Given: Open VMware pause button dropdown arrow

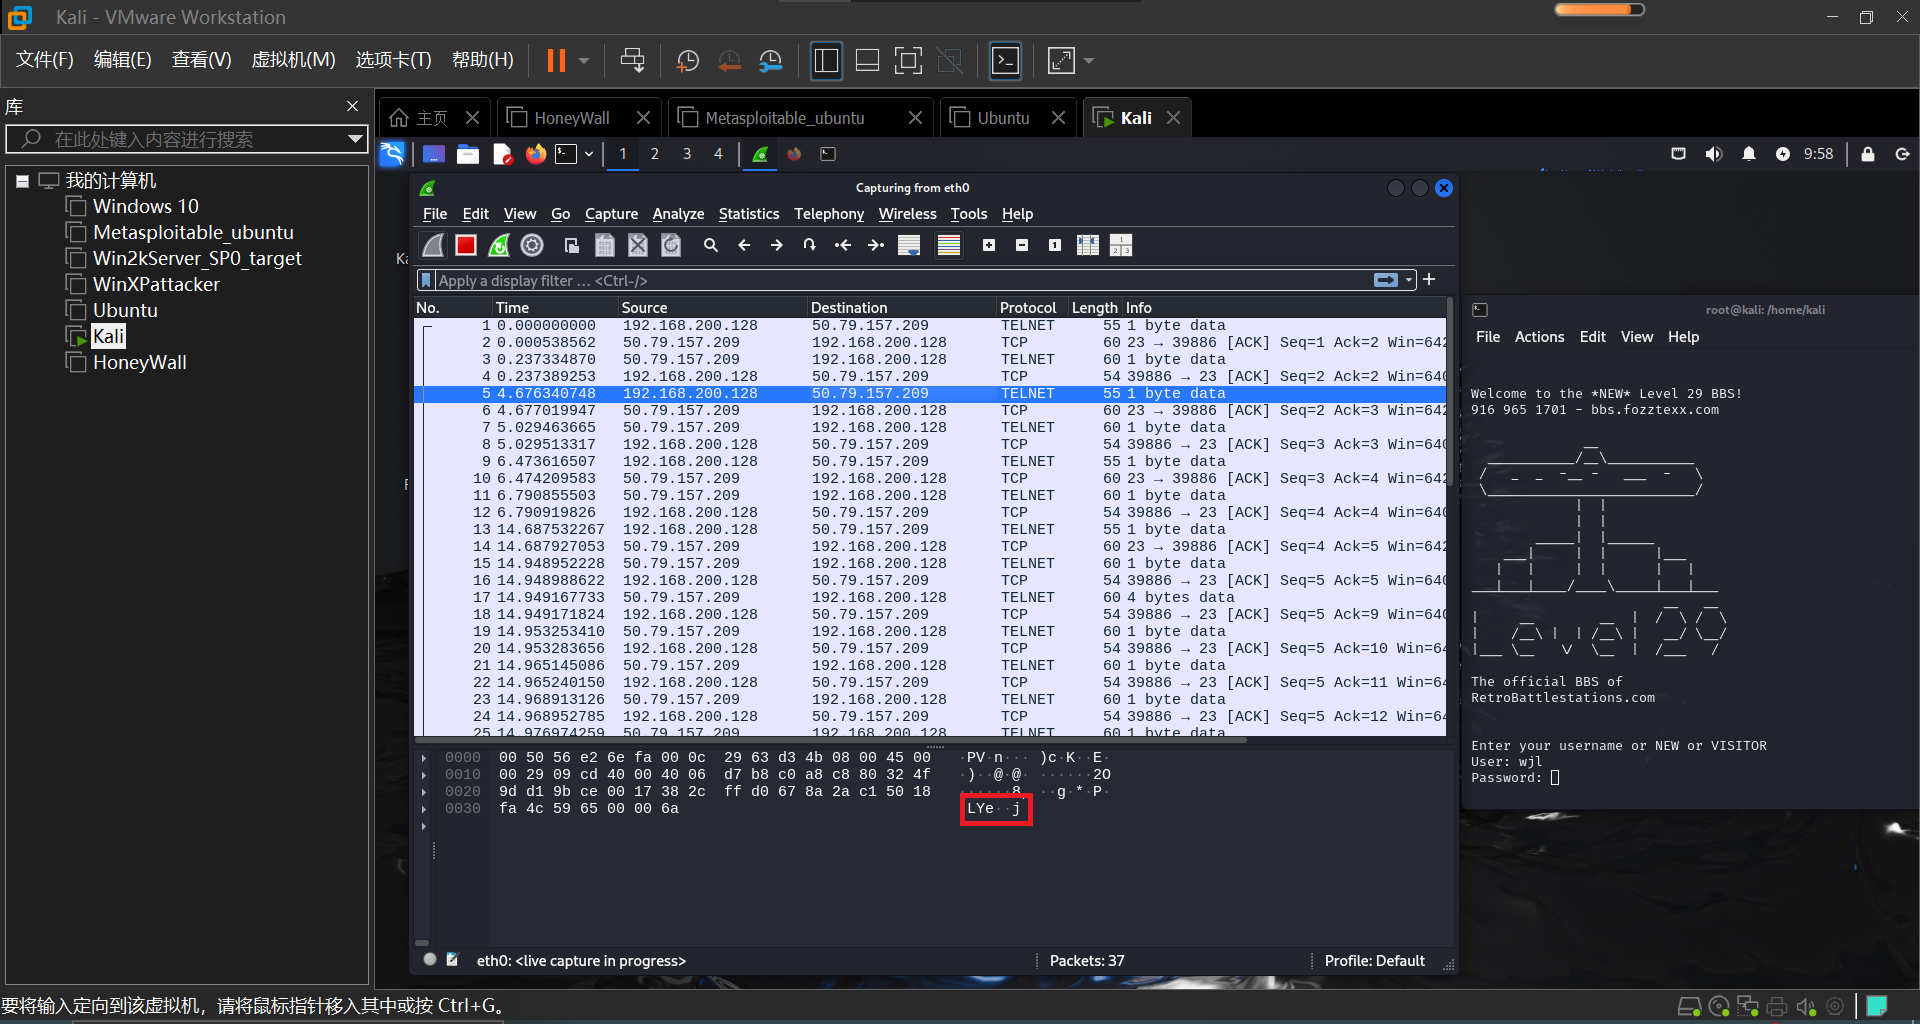Looking at the screenshot, I should [584, 61].
